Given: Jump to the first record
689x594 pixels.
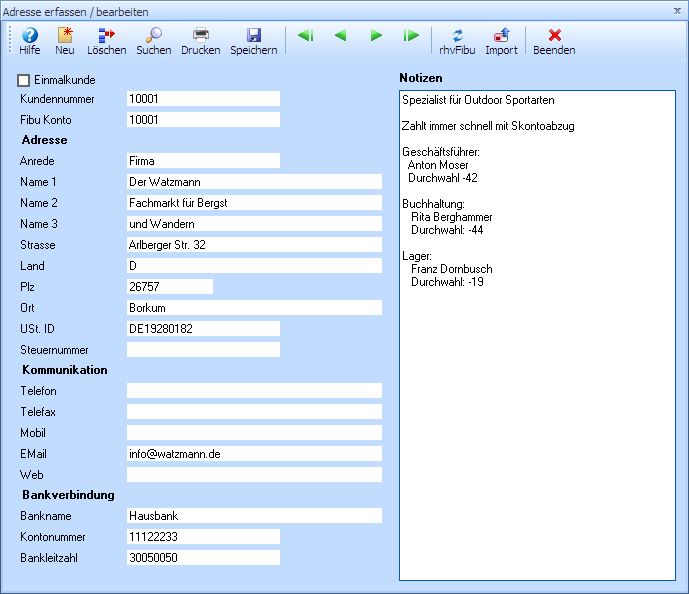Looking at the screenshot, I should click(x=305, y=36).
